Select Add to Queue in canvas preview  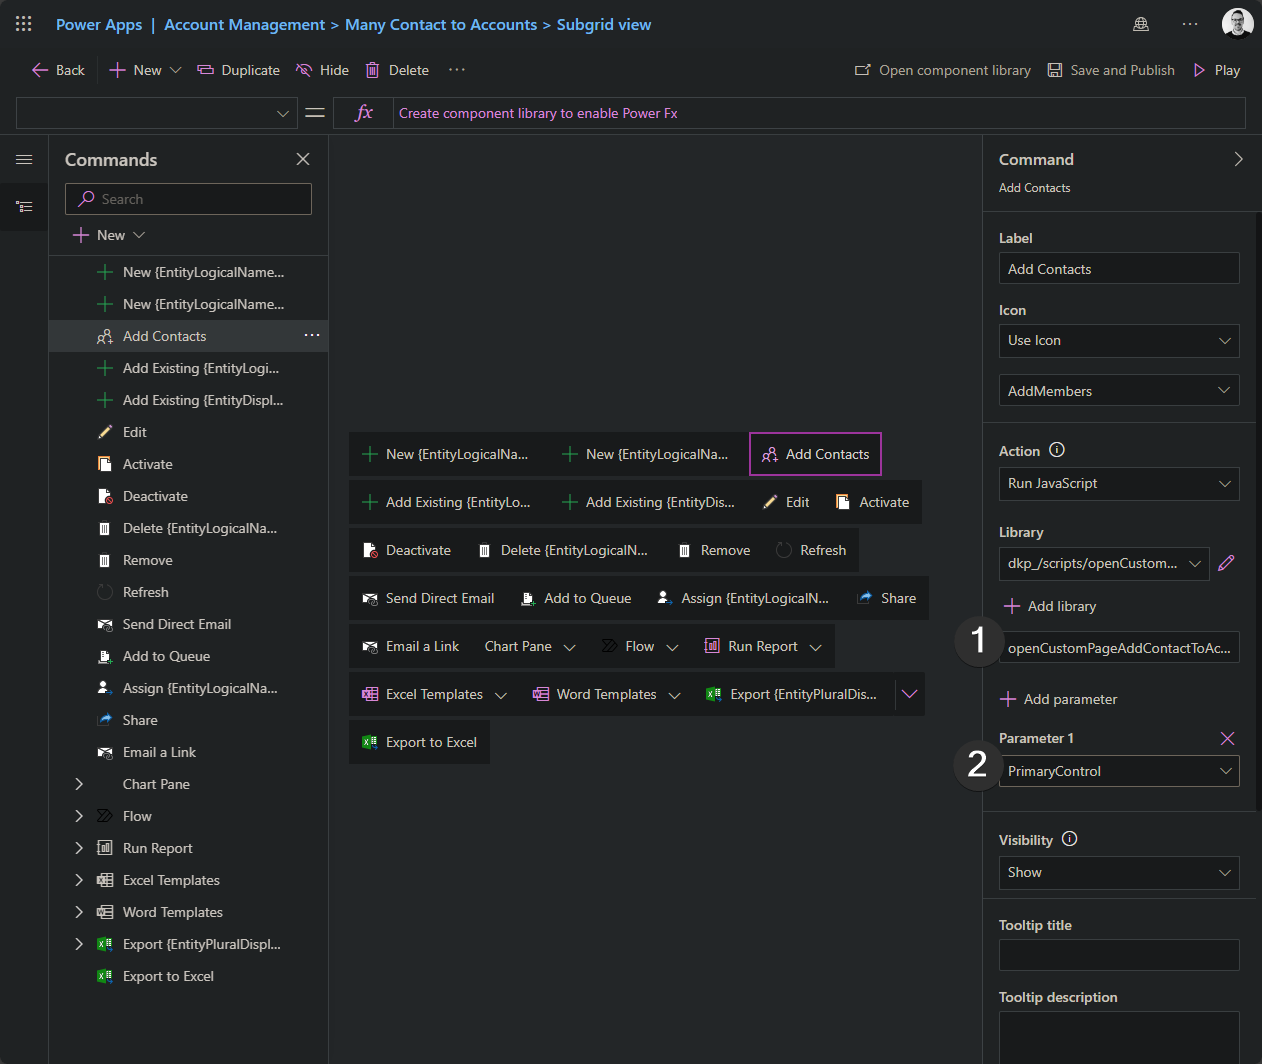coord(576,598)
